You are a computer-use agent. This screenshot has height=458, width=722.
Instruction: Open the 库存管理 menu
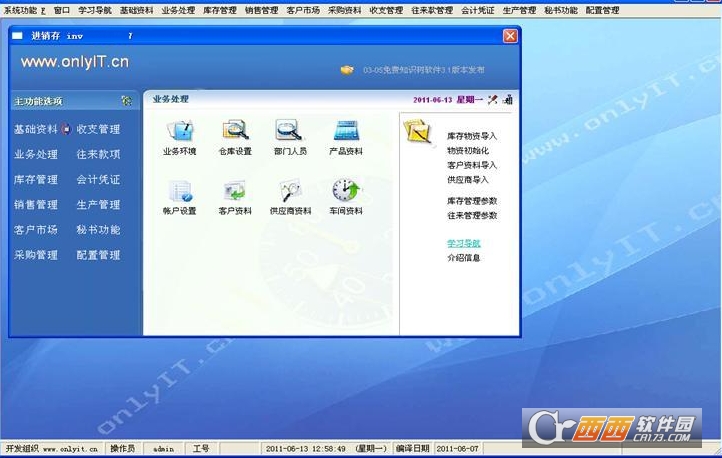(x=220, y=10)
